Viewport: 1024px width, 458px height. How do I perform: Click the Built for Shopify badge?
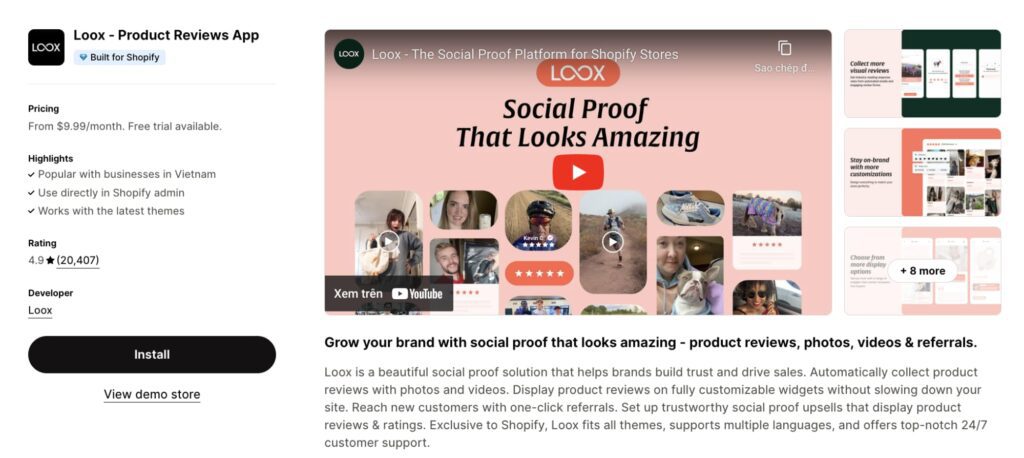(120, 57)
